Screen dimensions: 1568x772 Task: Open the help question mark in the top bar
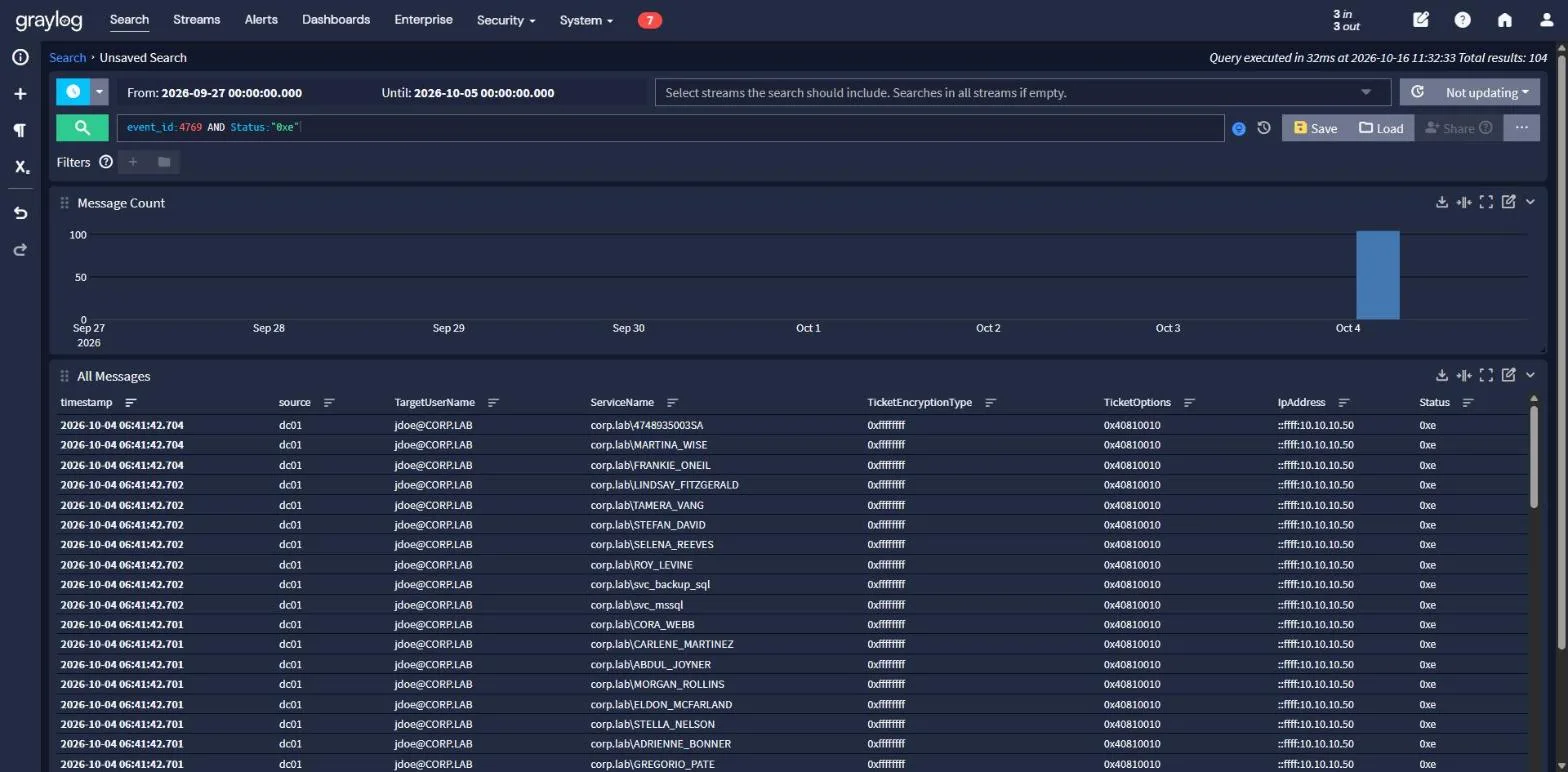click(1462, 20)
